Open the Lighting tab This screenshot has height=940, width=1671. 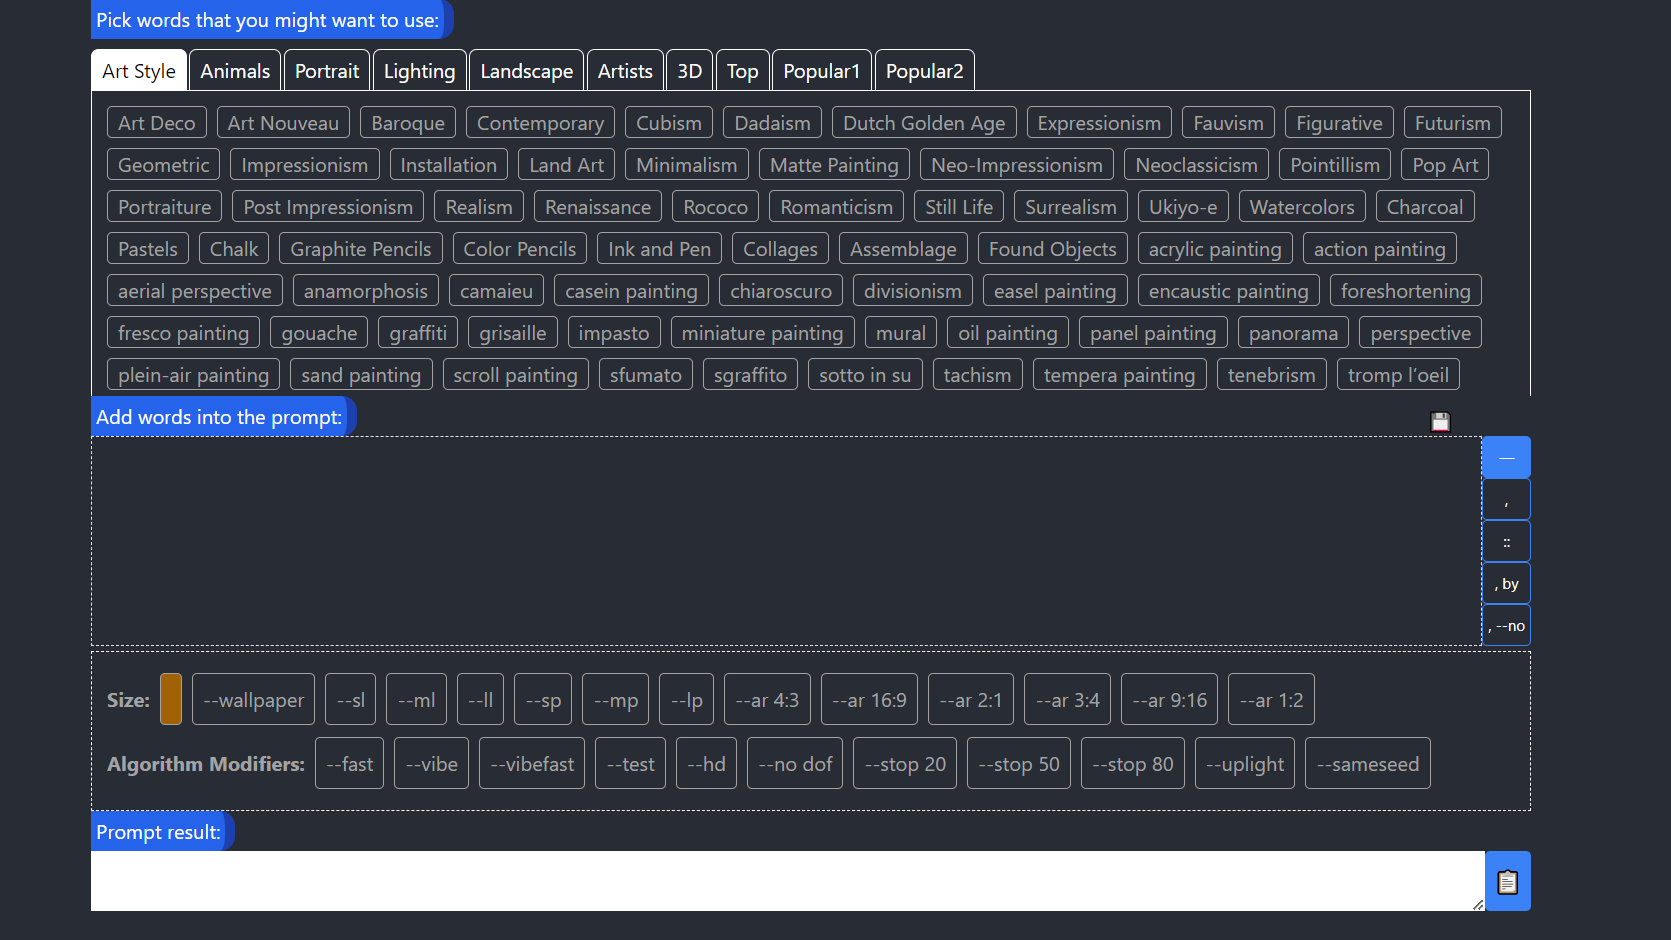coord(419,71)
